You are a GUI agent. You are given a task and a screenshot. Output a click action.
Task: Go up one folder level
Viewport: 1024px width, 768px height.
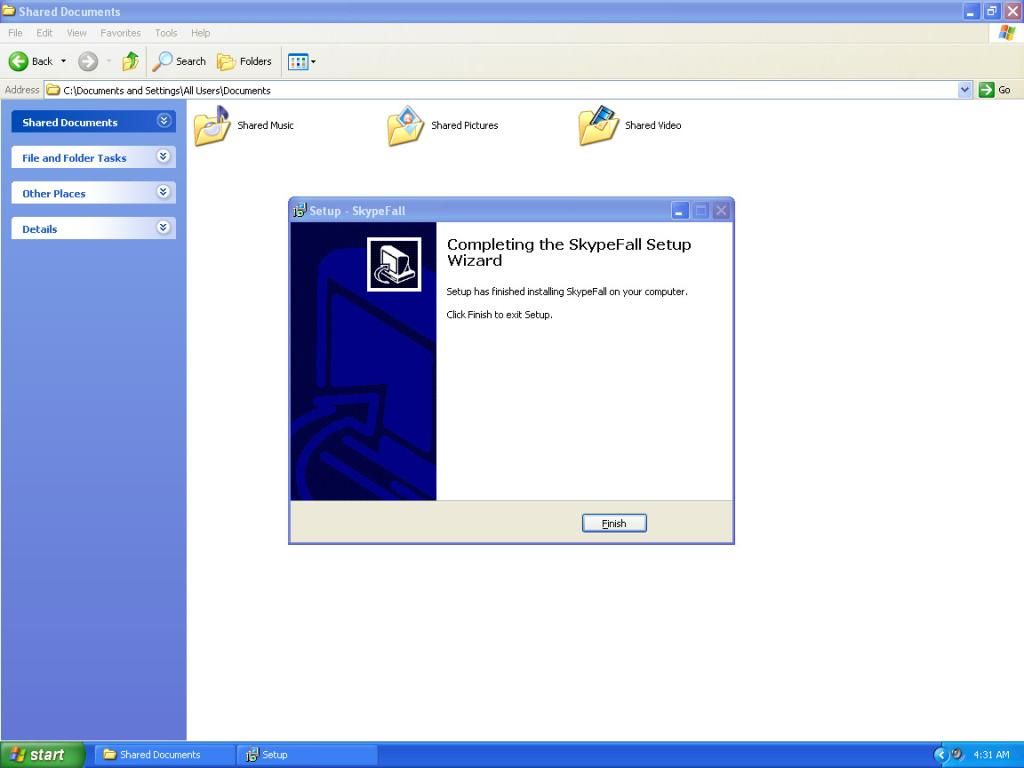pos(131,61)
